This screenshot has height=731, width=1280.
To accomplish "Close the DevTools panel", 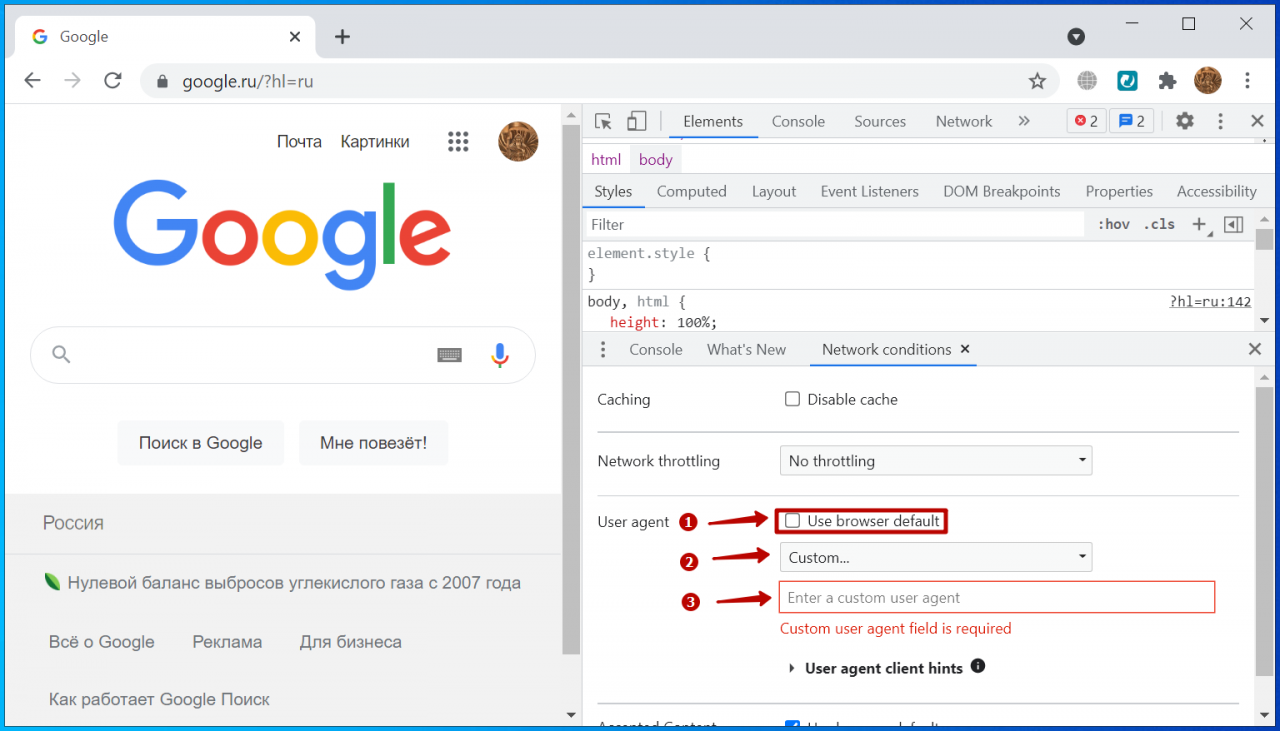I will tap(1257, 121).
